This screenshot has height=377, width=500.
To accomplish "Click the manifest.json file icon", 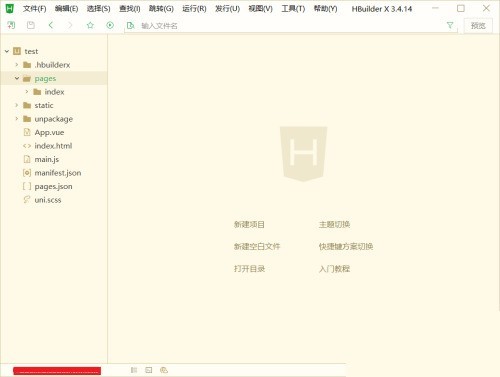I will pyautogui.click(x=27, y=173).
